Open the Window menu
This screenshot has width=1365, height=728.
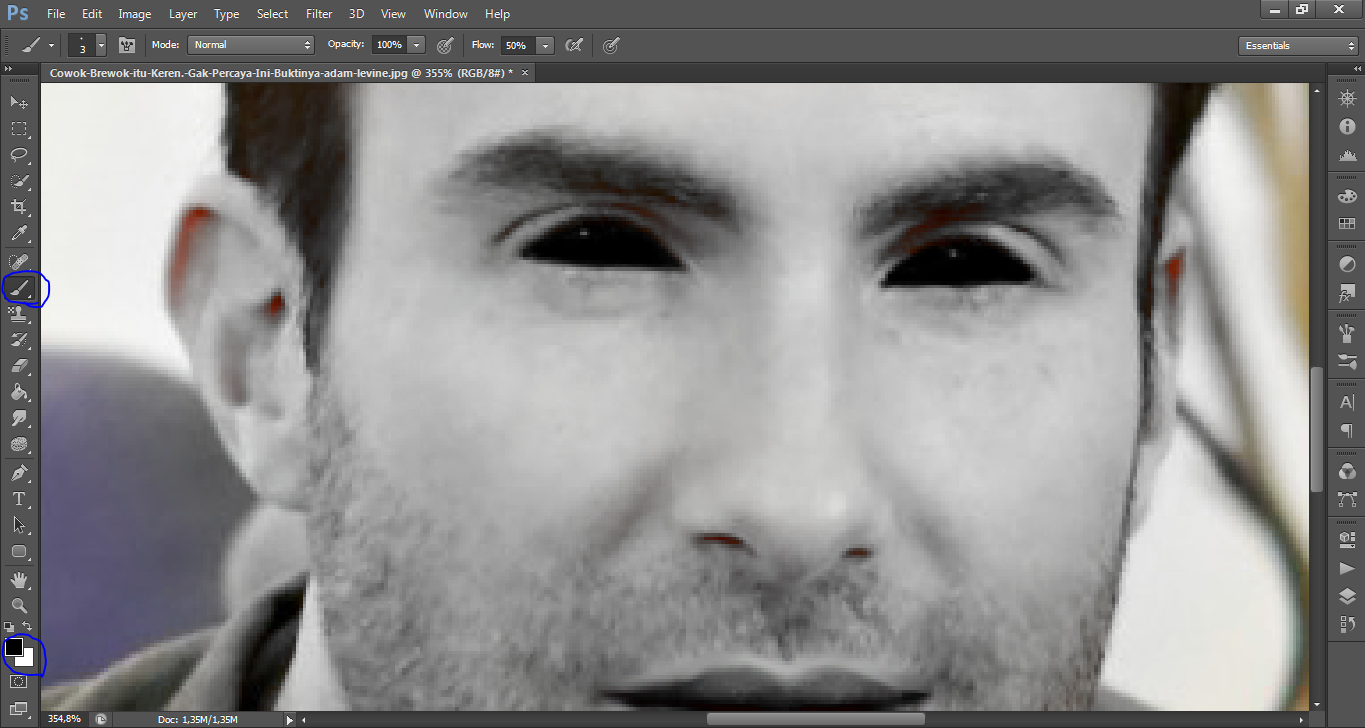446,14
